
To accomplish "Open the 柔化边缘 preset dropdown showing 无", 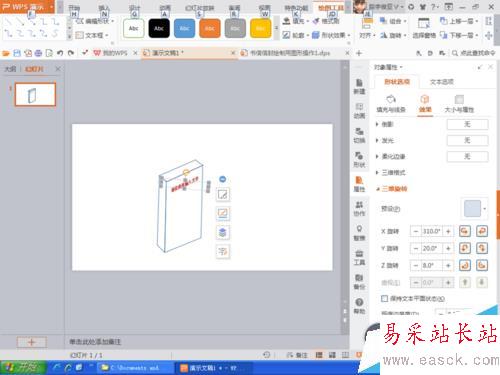I will click(467, 156).
